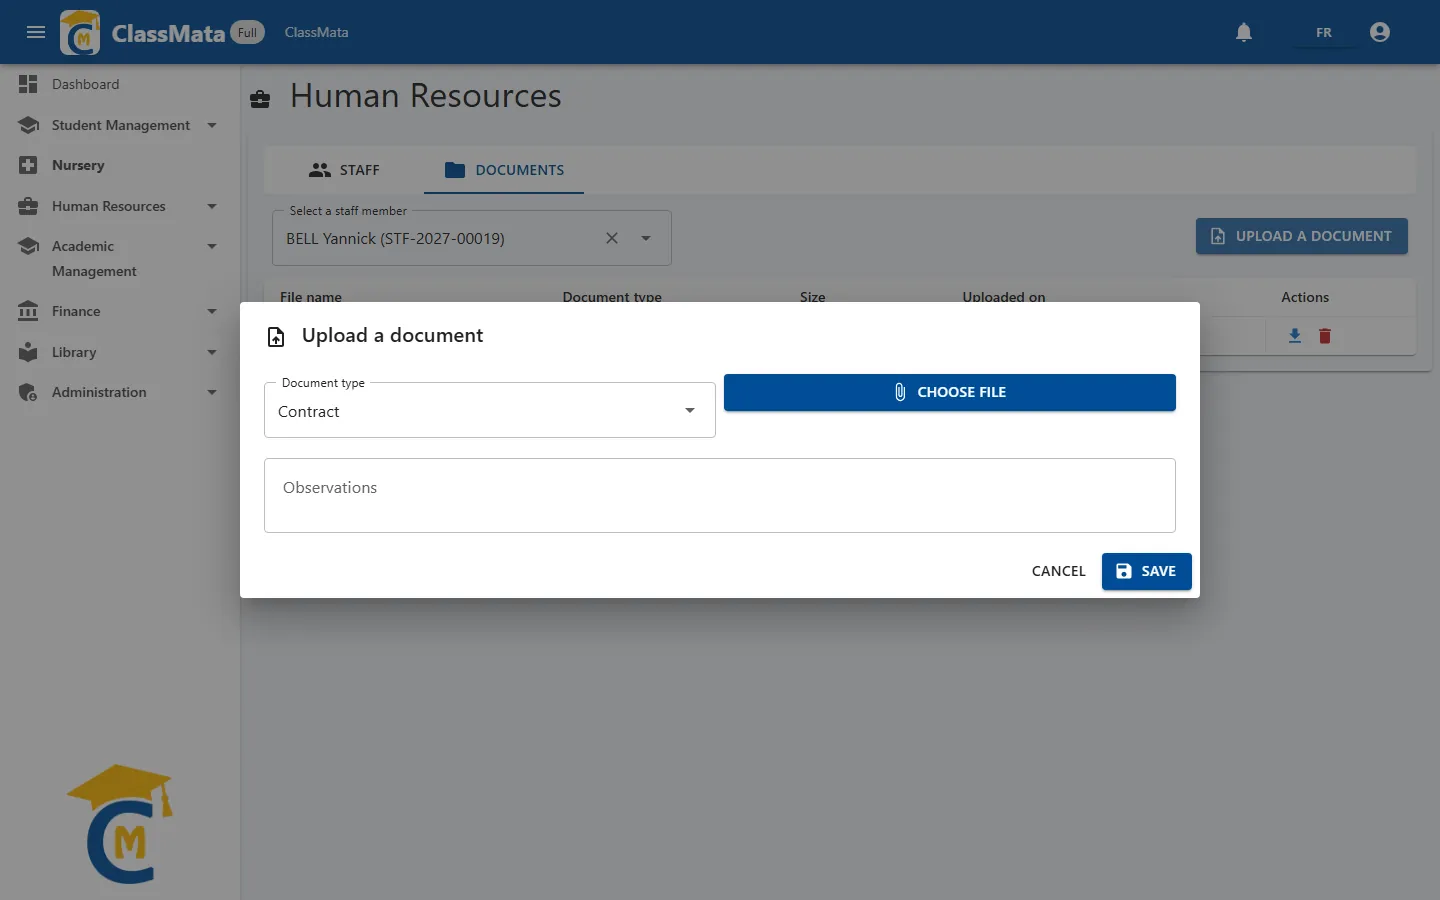Click CANCEL in upload dialog
The width and height of the screenshot is (1440, 900).
pos(1059,571)
